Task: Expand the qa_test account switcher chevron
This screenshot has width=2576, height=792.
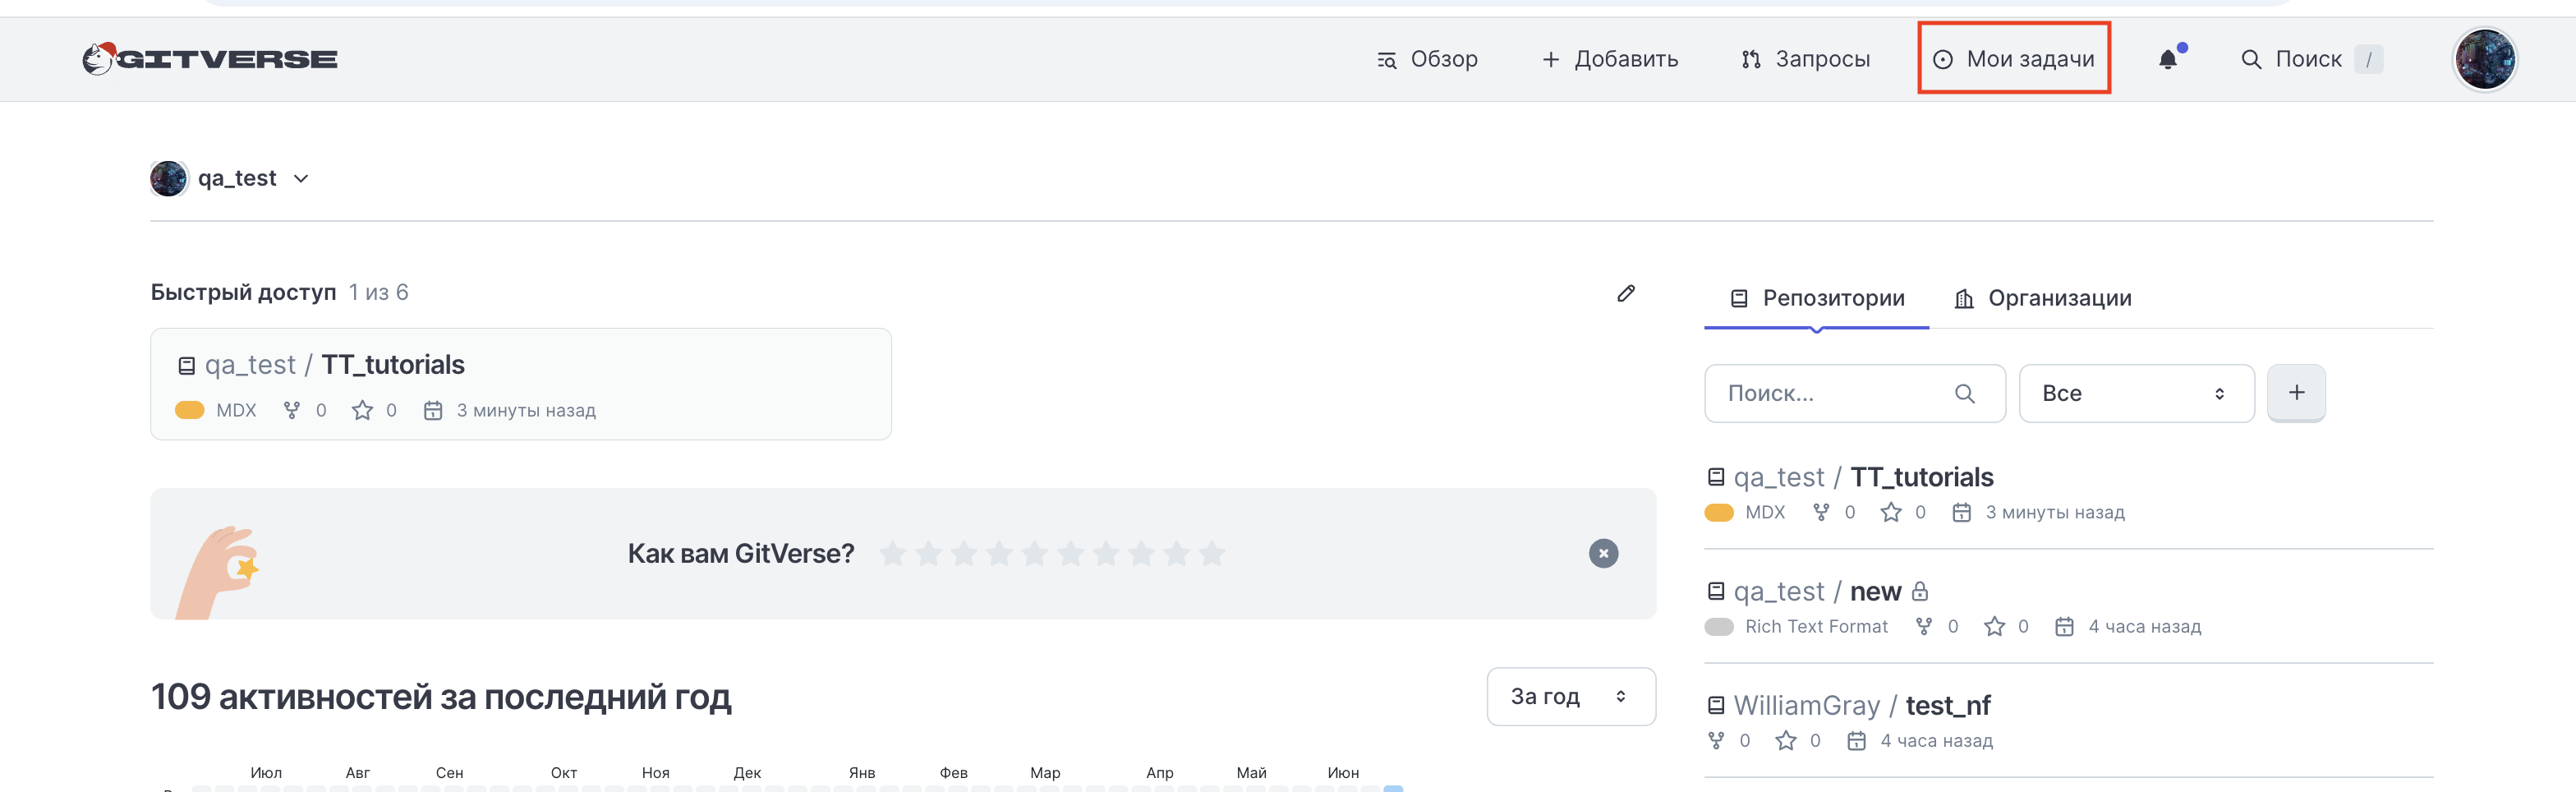Action: [x=301, y=178]
